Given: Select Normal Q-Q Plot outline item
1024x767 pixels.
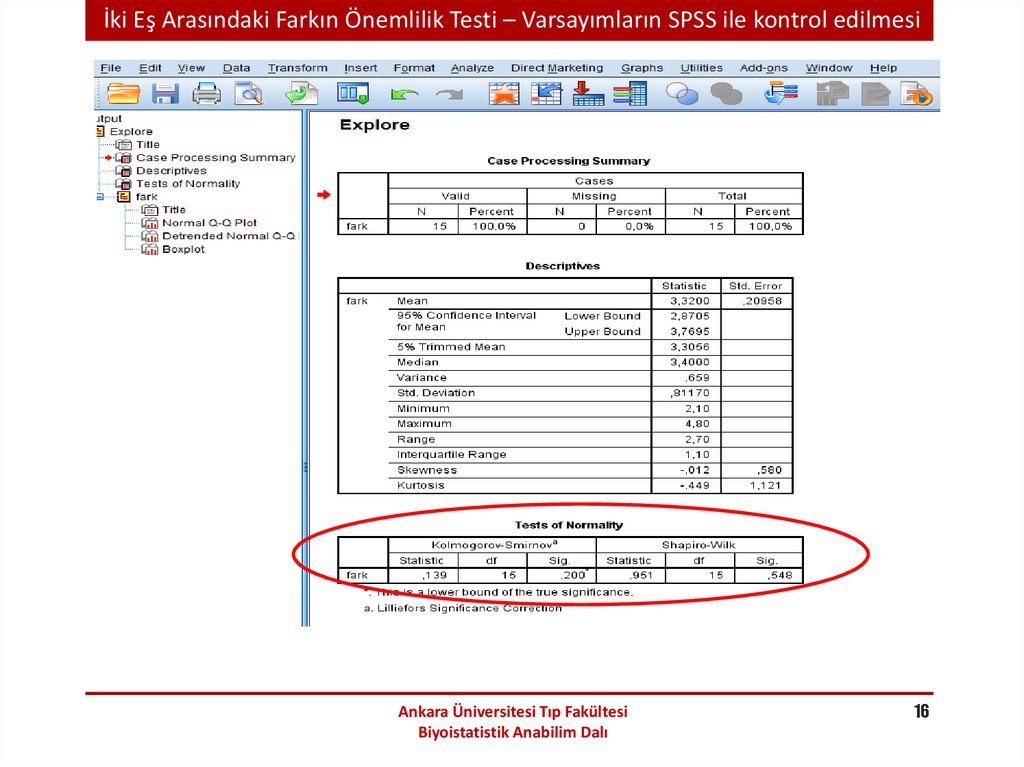Looking at the screenshot, I should [209, 223].
